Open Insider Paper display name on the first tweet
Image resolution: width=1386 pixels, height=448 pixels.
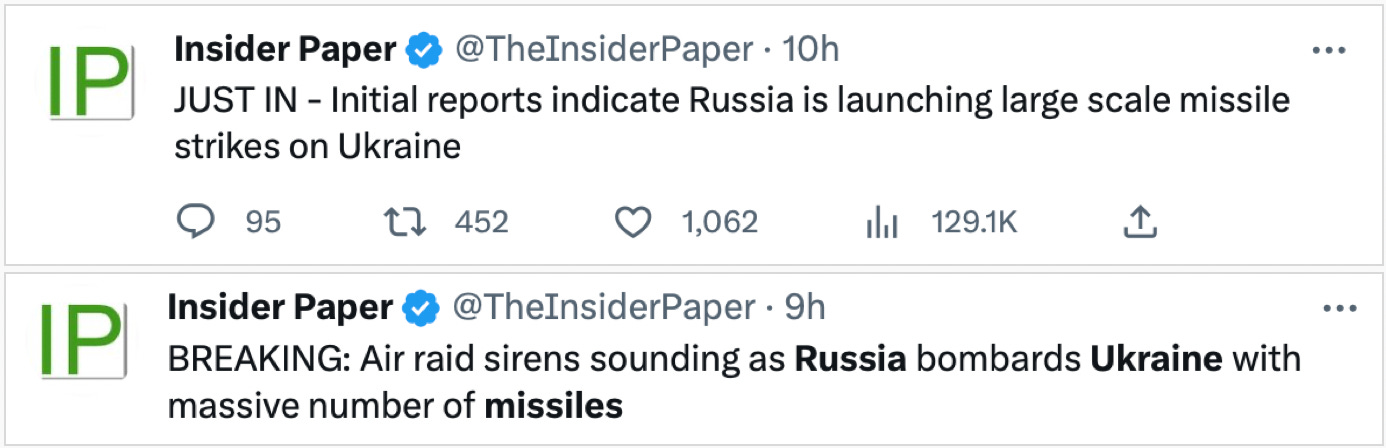(x=284, y=49)
